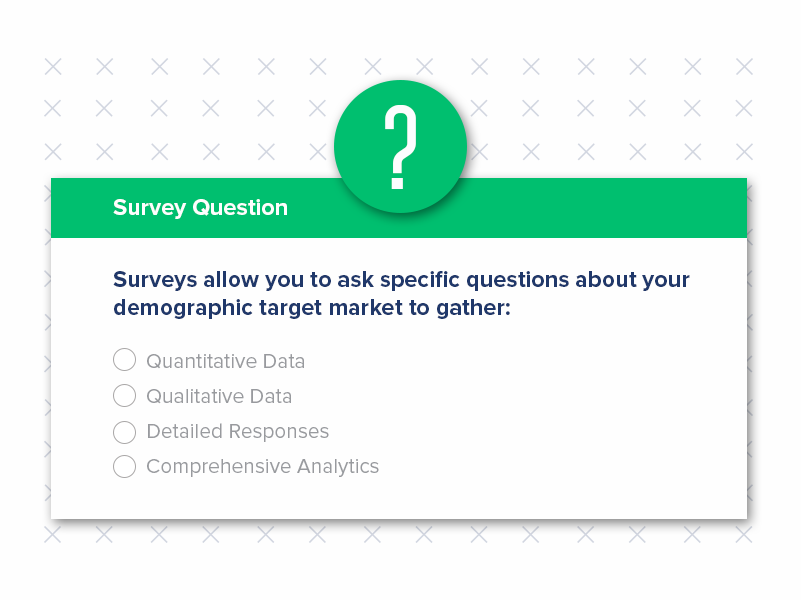The width and height of the screenshot is (801, 600).
Task: Click the Quantitative Data option label
Action: 226,361
